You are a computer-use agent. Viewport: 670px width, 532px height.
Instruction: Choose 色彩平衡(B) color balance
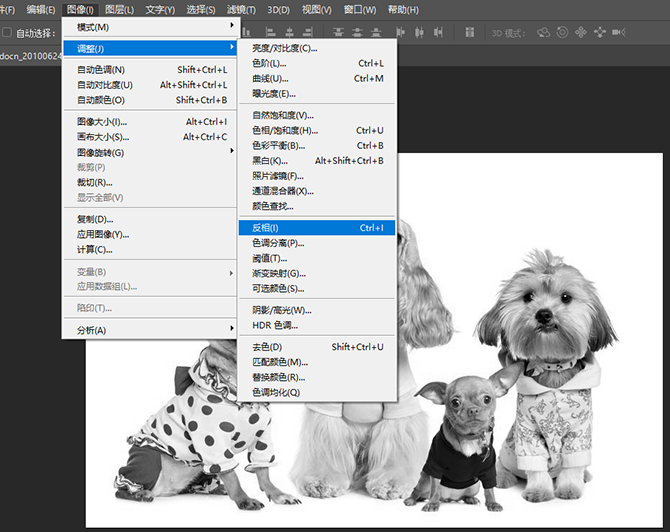(317, 146)
